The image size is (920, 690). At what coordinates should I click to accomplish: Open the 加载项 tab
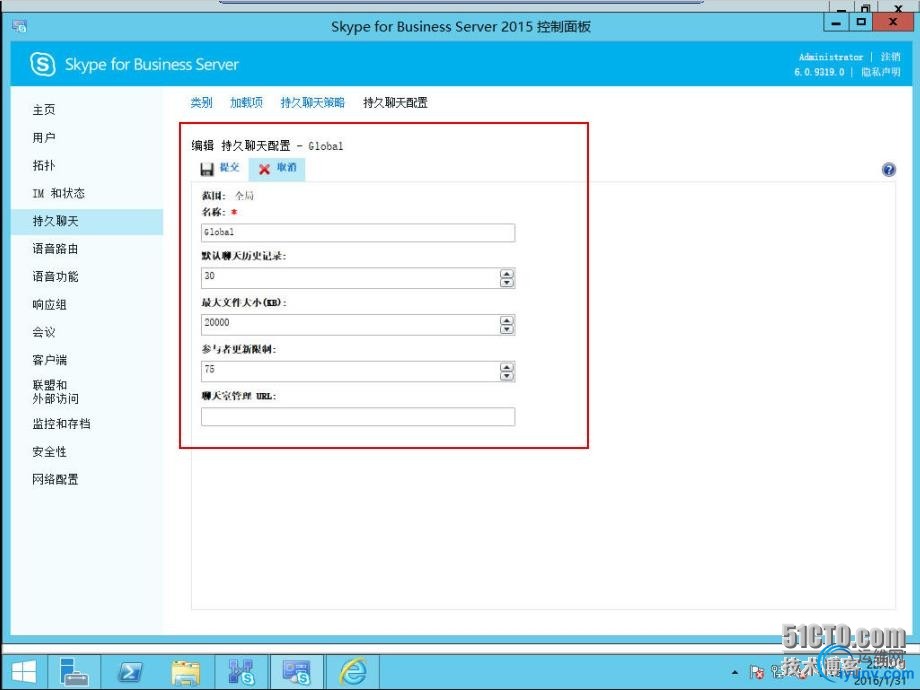[246, 103]
